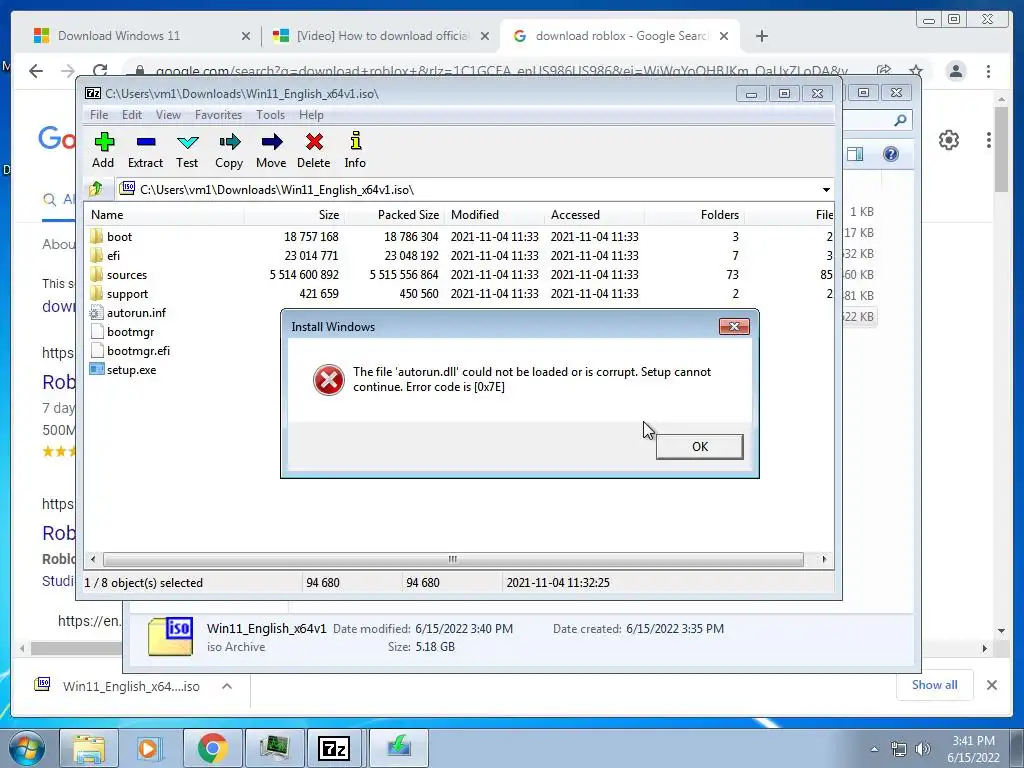Click the red Delete toolbar icon
The height and width of the screenshot is (768, 1024).
tap(313, 150)
